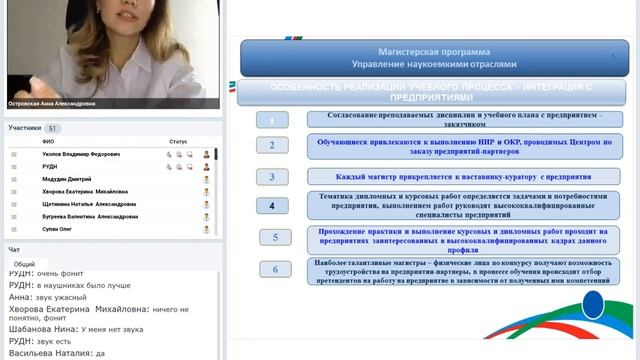Select participant name Бугреева Валентина Александровна
The width and height of the screenshot is (640, 360).
[x=90, y=217]
